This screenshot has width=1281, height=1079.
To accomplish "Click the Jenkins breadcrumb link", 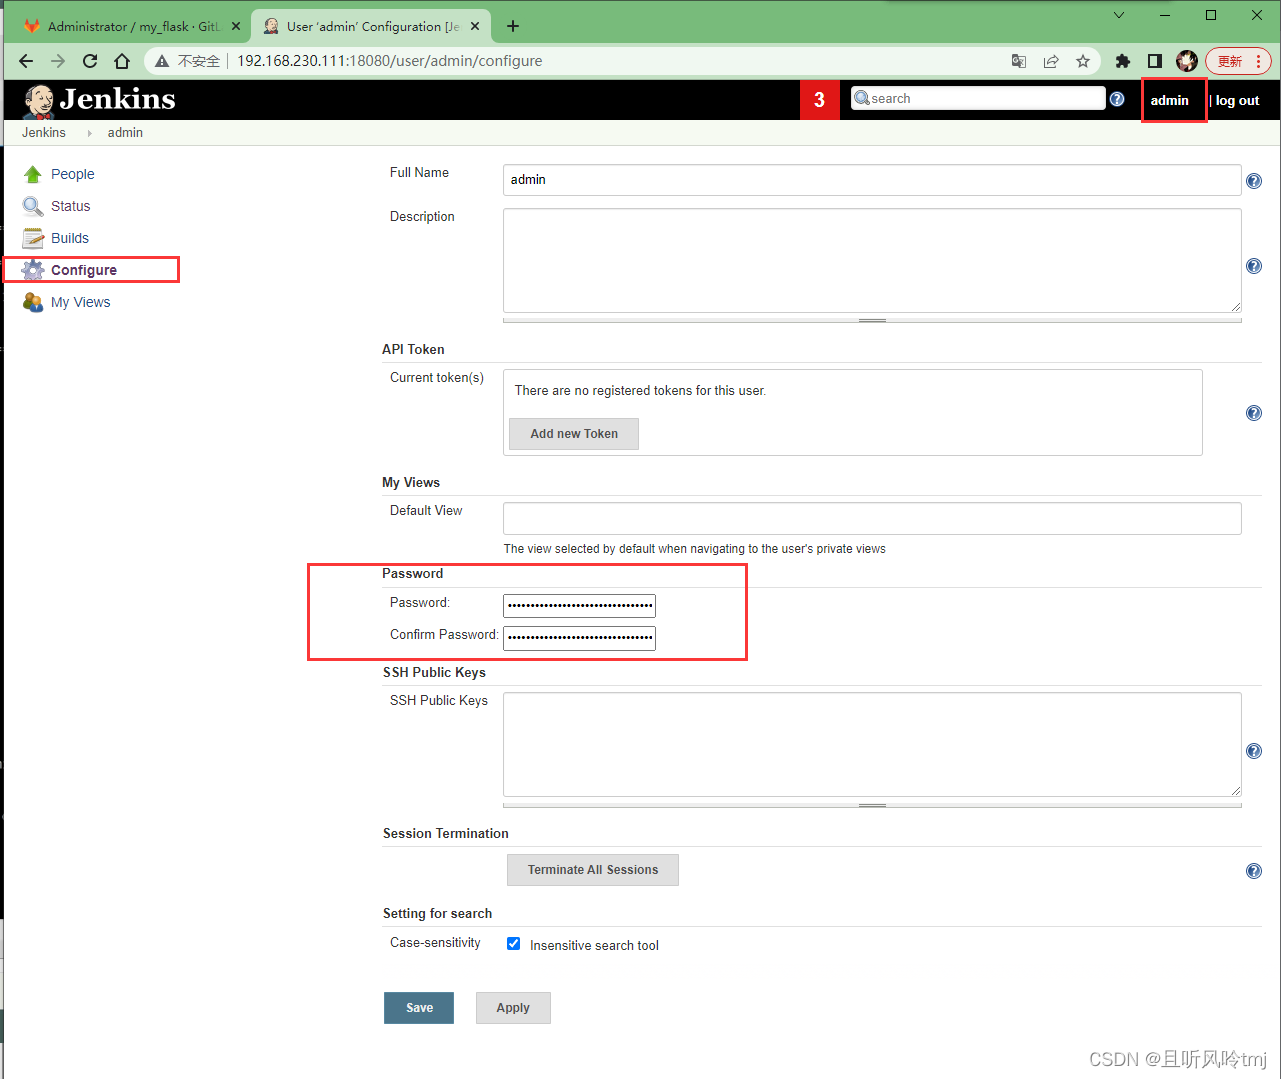I will click(x=44, y=132).
